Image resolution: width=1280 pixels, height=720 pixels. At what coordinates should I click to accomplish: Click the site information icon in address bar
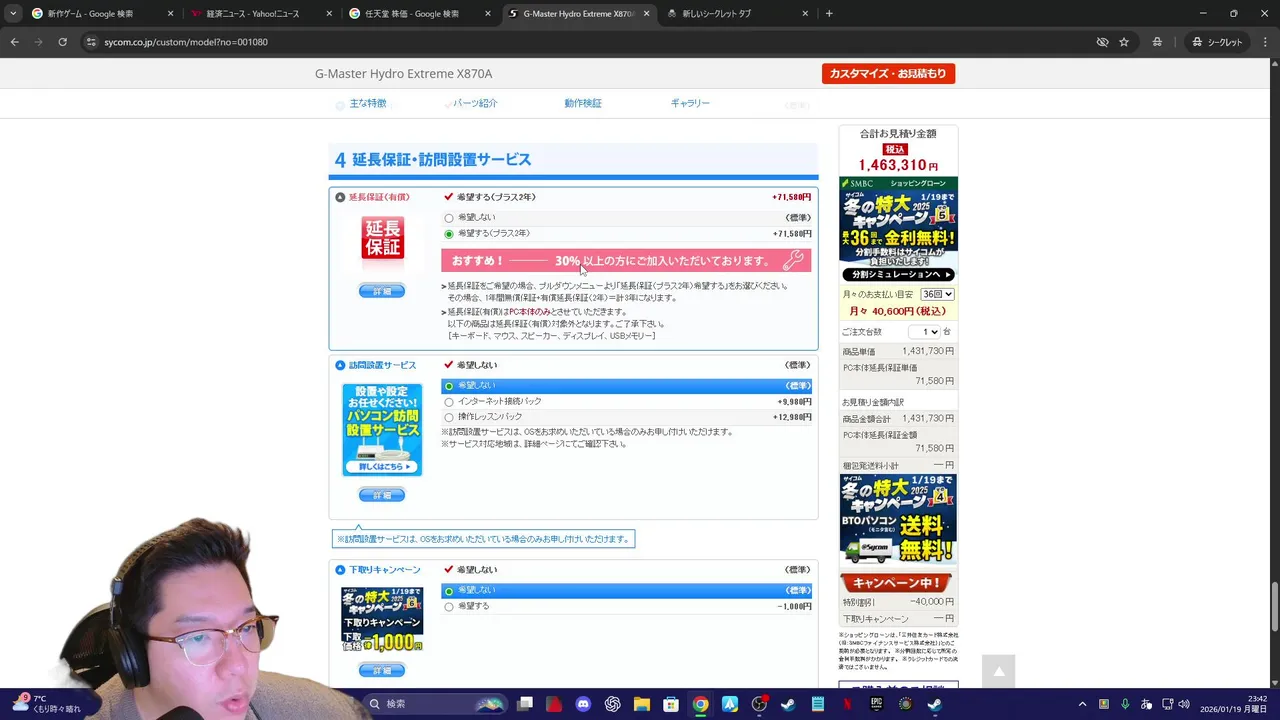(91, 42)
